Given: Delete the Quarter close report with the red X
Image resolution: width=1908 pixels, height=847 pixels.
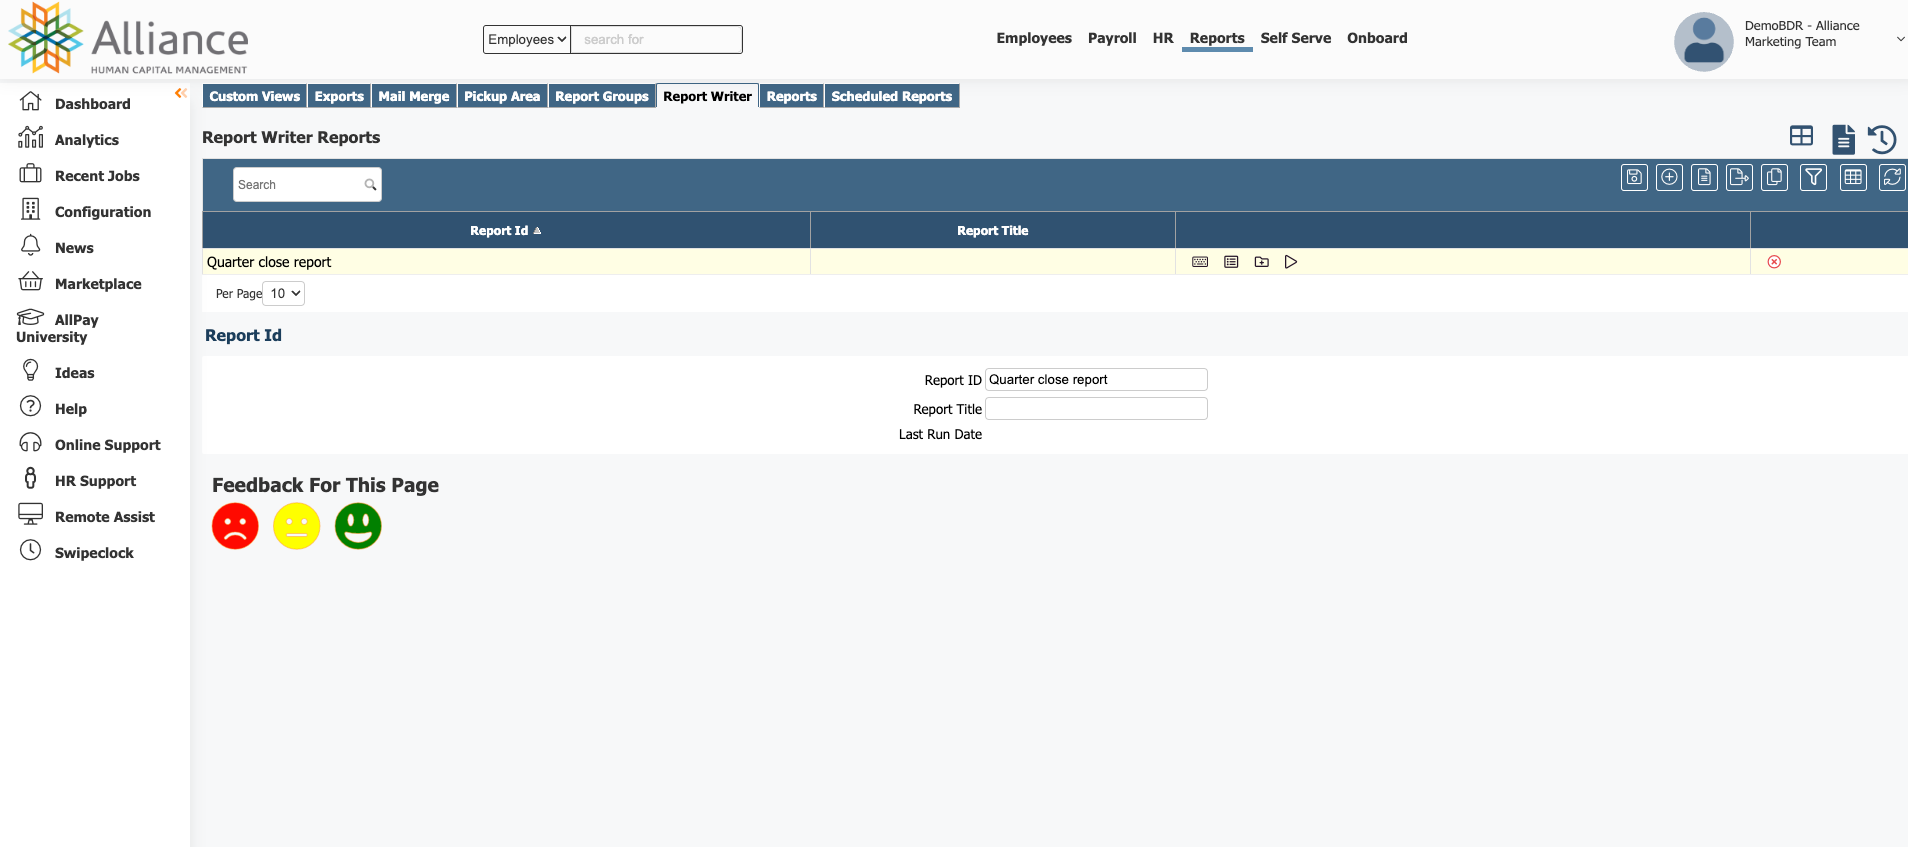Looking at the screenshot, I should click(x=1774, y=262).
